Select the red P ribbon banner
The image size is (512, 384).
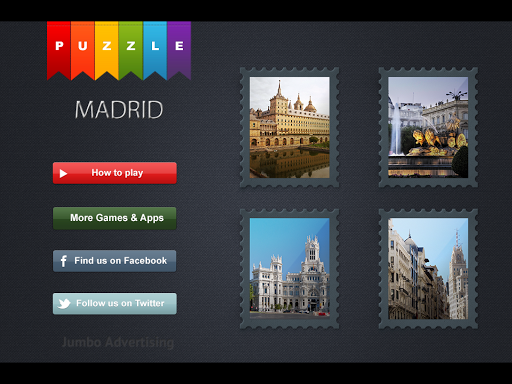59,50
